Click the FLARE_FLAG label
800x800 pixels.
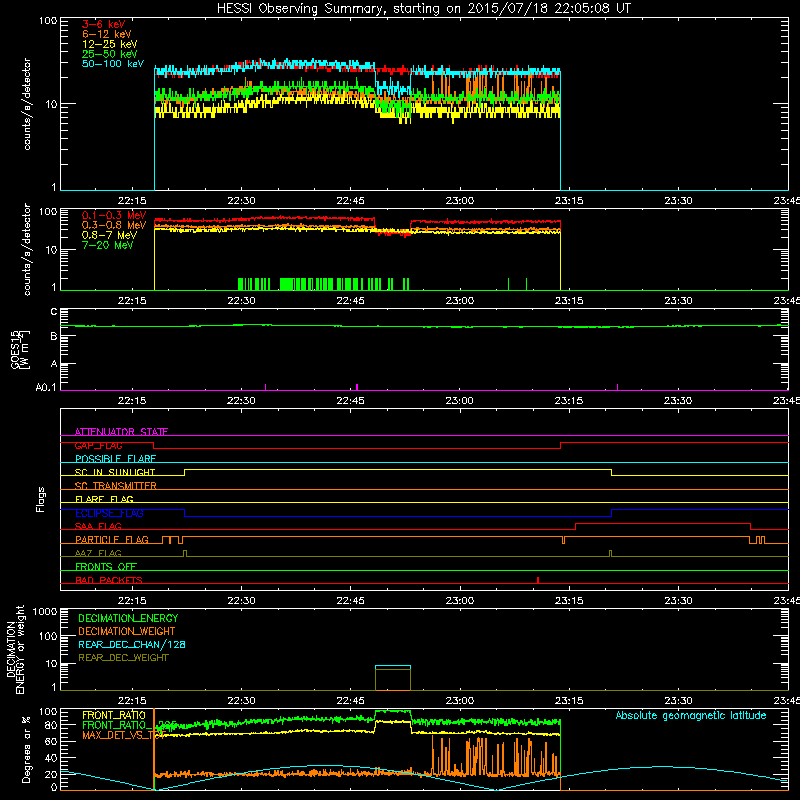pos(104,499)
